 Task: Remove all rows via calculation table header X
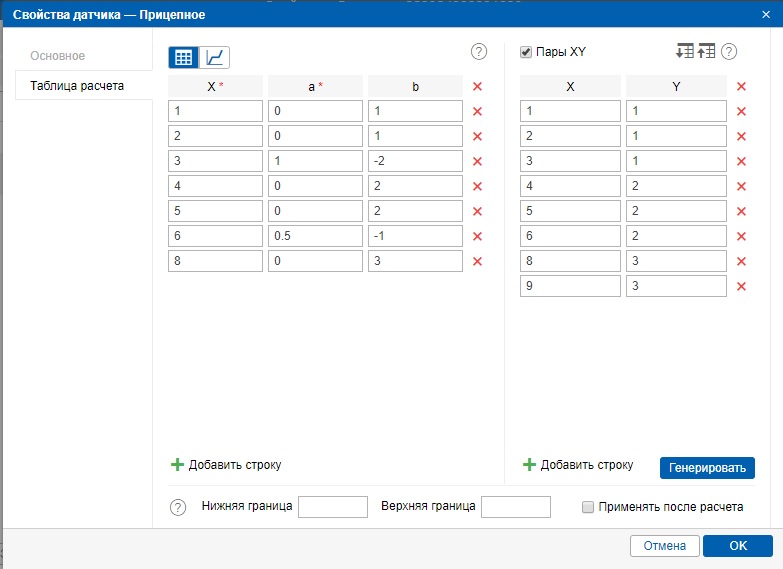(477, 87)
